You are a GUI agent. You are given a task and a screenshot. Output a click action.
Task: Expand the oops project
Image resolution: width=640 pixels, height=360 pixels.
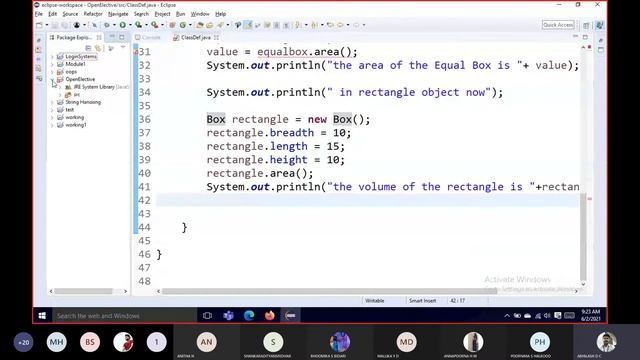click(52, 72)
